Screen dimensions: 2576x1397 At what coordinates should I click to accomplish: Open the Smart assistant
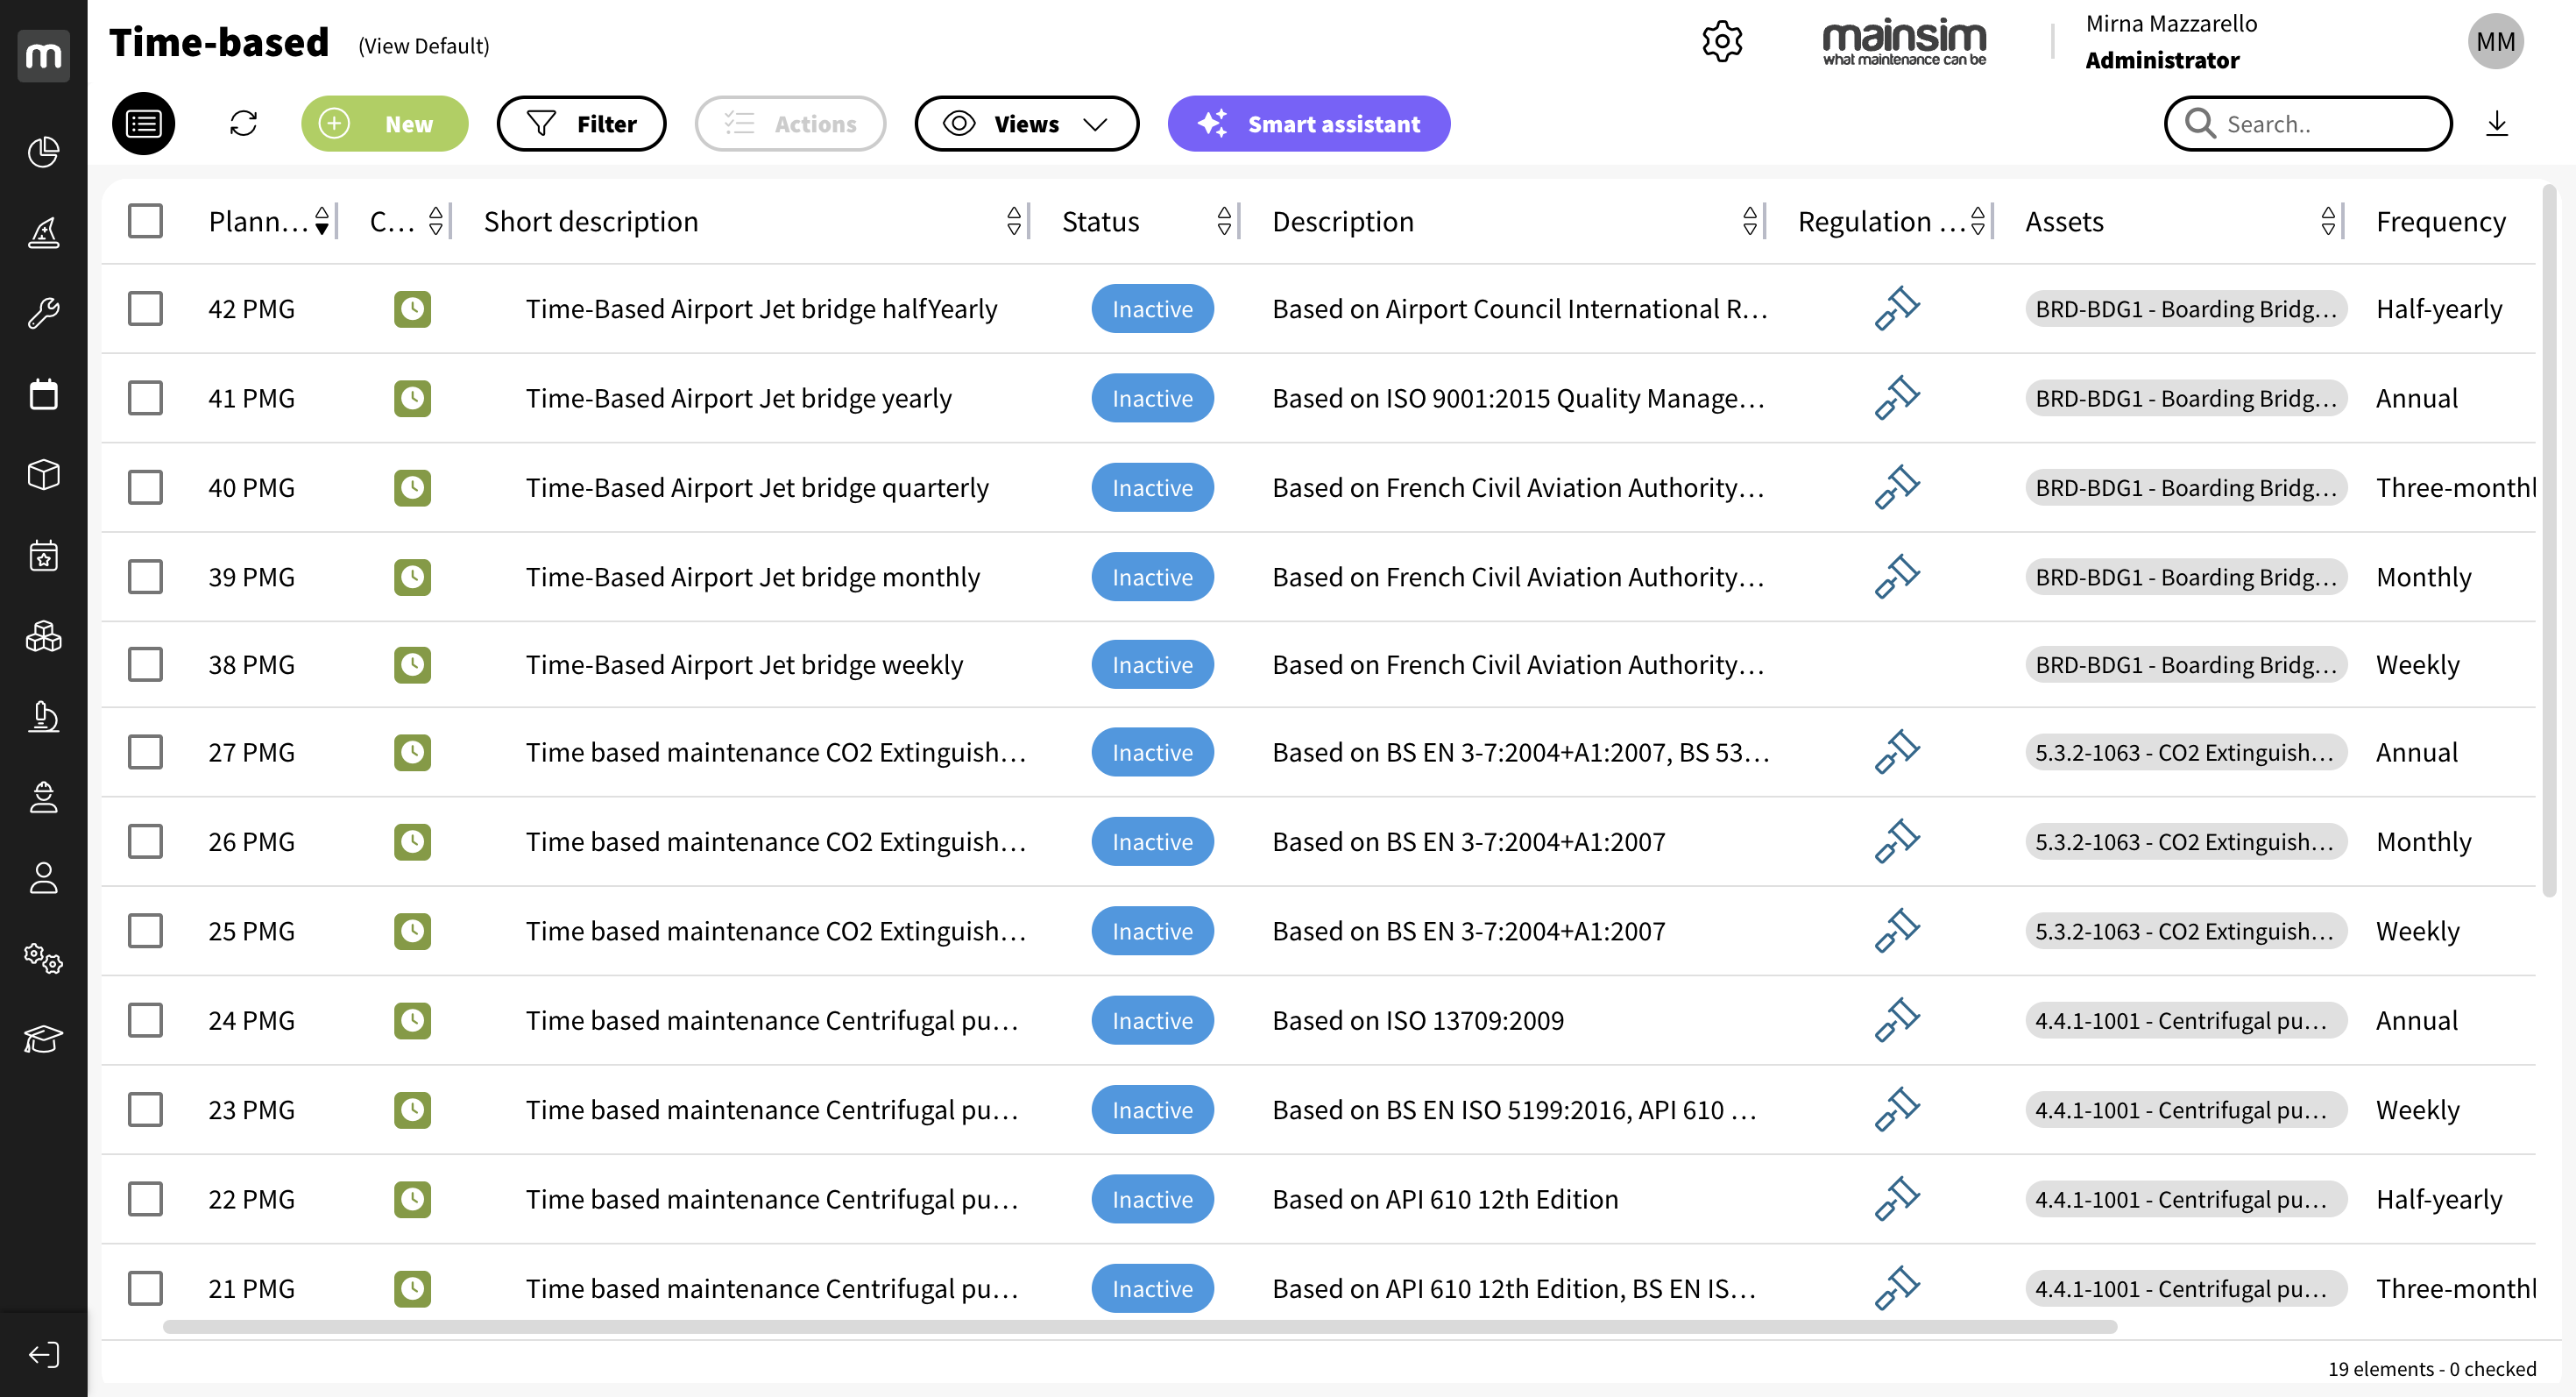[x=1308, y=123]
